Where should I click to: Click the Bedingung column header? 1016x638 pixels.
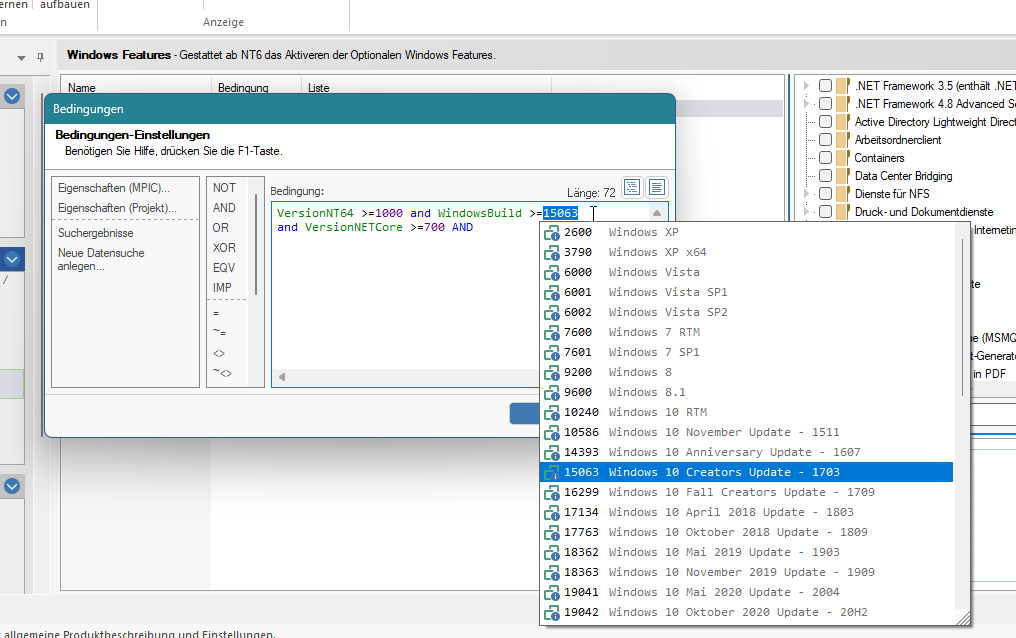pyautogui.click(x=243, y=88)
